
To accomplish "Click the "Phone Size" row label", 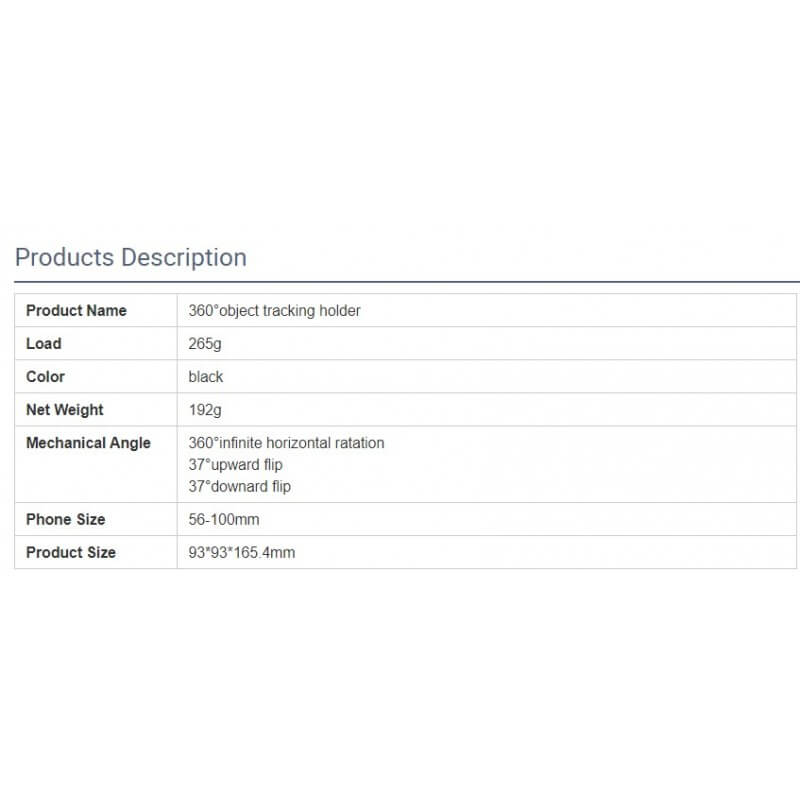I will (x=65, y=519).
